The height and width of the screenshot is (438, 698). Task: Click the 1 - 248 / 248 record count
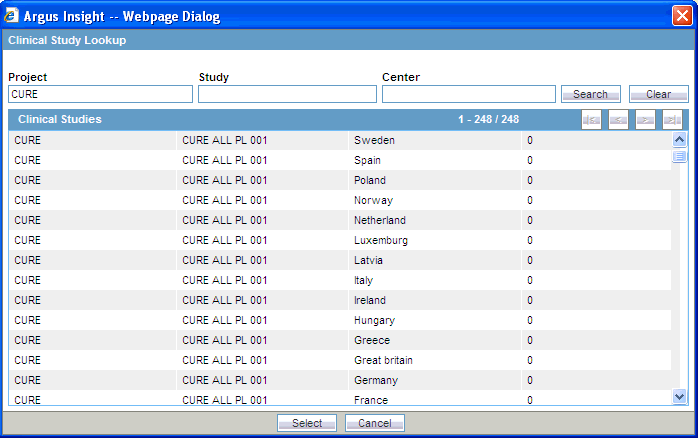coord(488,119)
